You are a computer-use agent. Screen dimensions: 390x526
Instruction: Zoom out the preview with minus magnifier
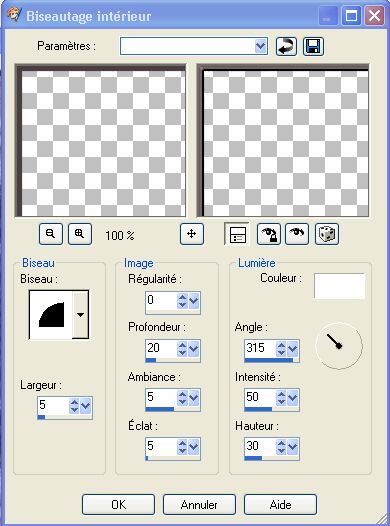(x=51, y=234)
